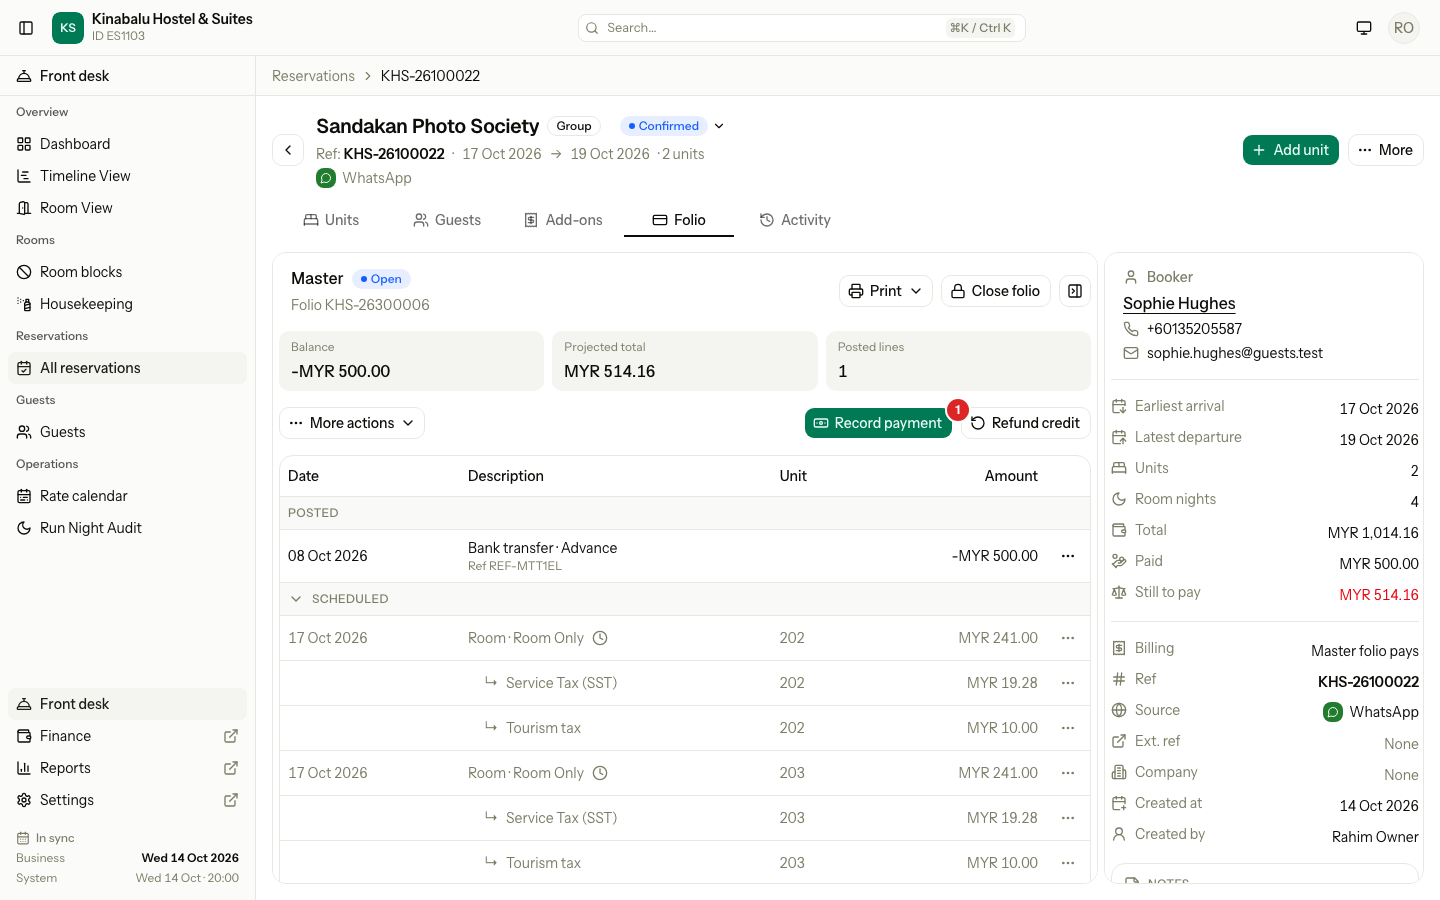The width and height of the screenshot is (1440, 900).
Task: Click the sophie.hughes@guests.test email
Action: pos(1235,353)
